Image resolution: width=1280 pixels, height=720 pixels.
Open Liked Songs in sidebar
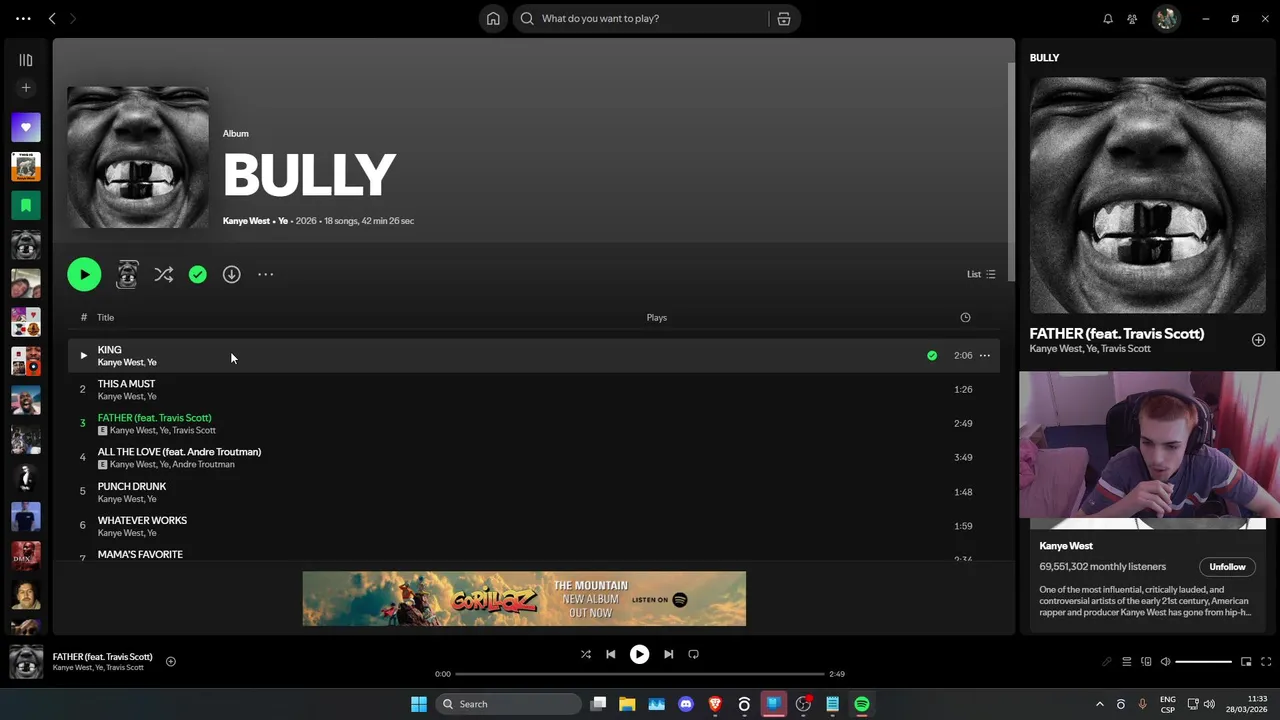(26, 127)
